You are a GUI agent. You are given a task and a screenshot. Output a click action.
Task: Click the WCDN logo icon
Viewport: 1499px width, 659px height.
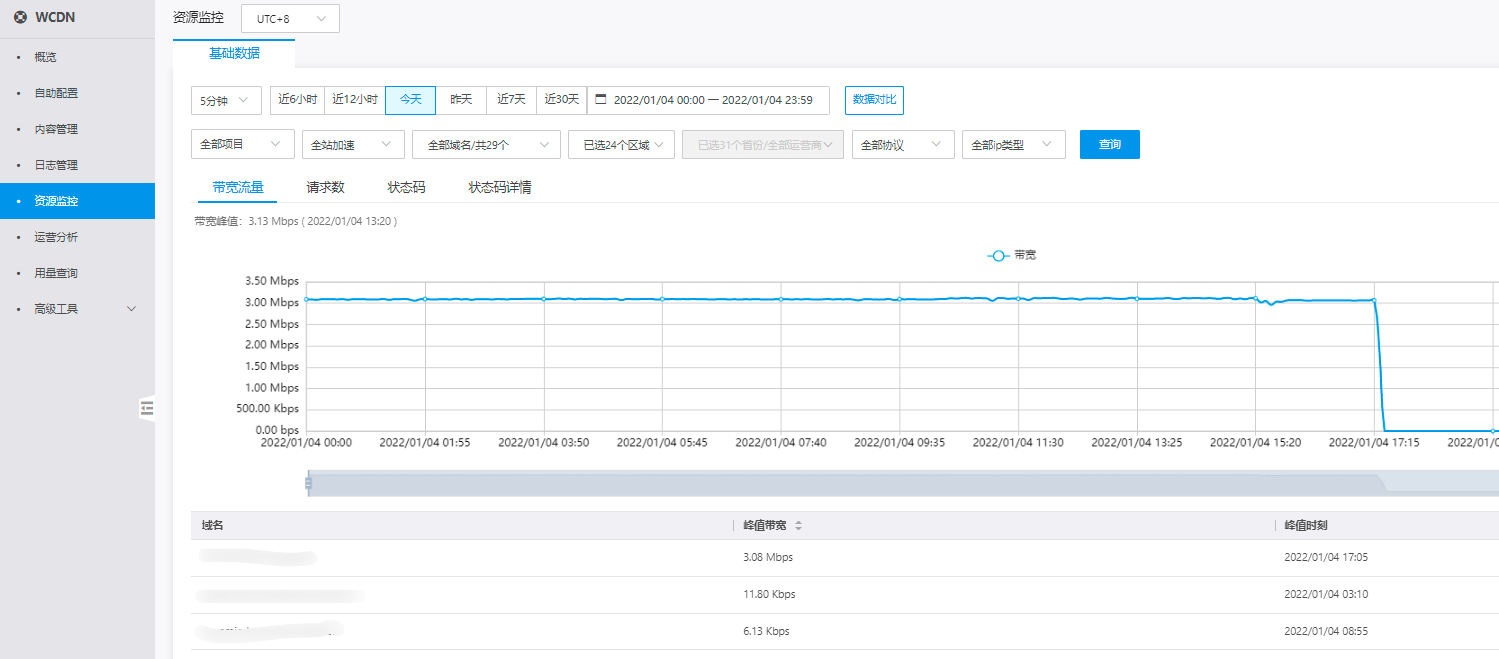pos(20,18)
